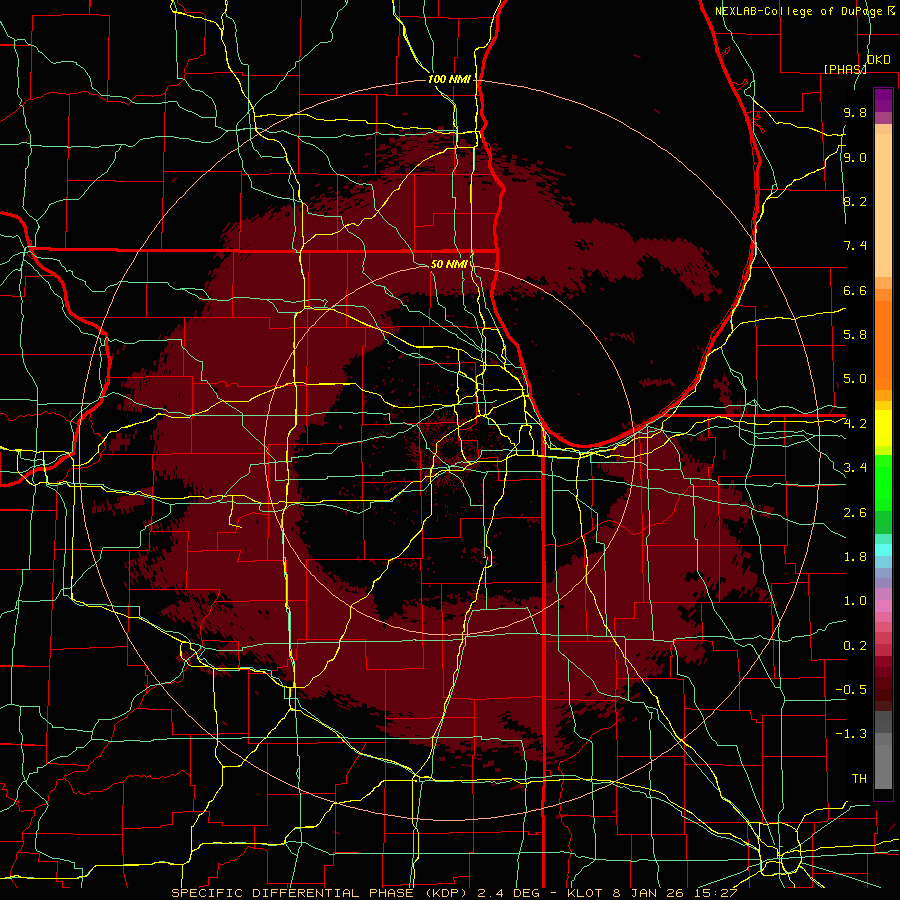Click the "4.2" scale value
The width and height of the screenshot is (900, 900).
[x=855, y=424]
